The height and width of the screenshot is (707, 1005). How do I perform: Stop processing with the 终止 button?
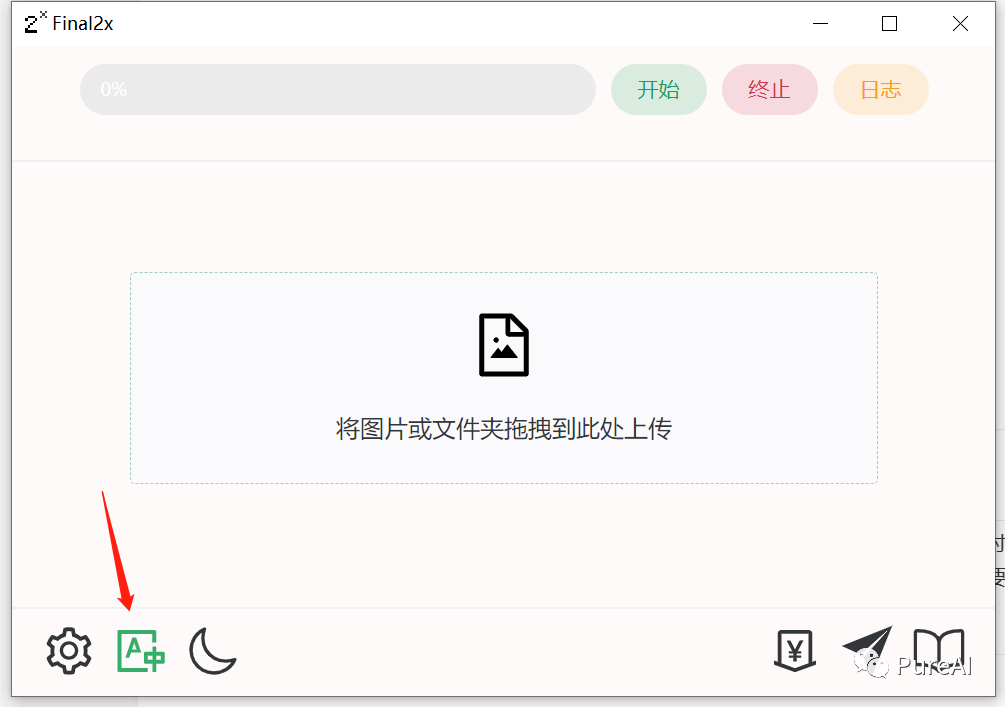(770, 89)
